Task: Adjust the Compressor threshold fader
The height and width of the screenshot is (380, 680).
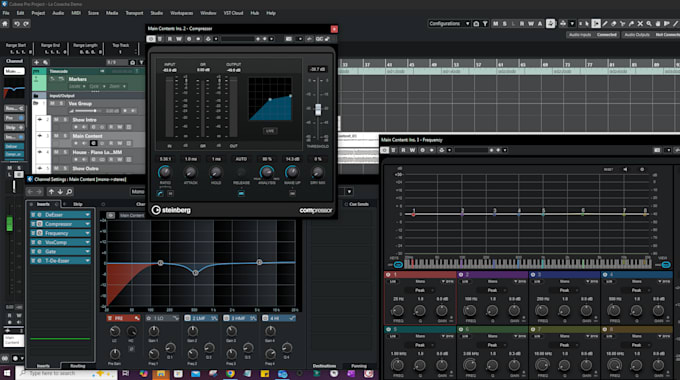Action: point(318,109)
